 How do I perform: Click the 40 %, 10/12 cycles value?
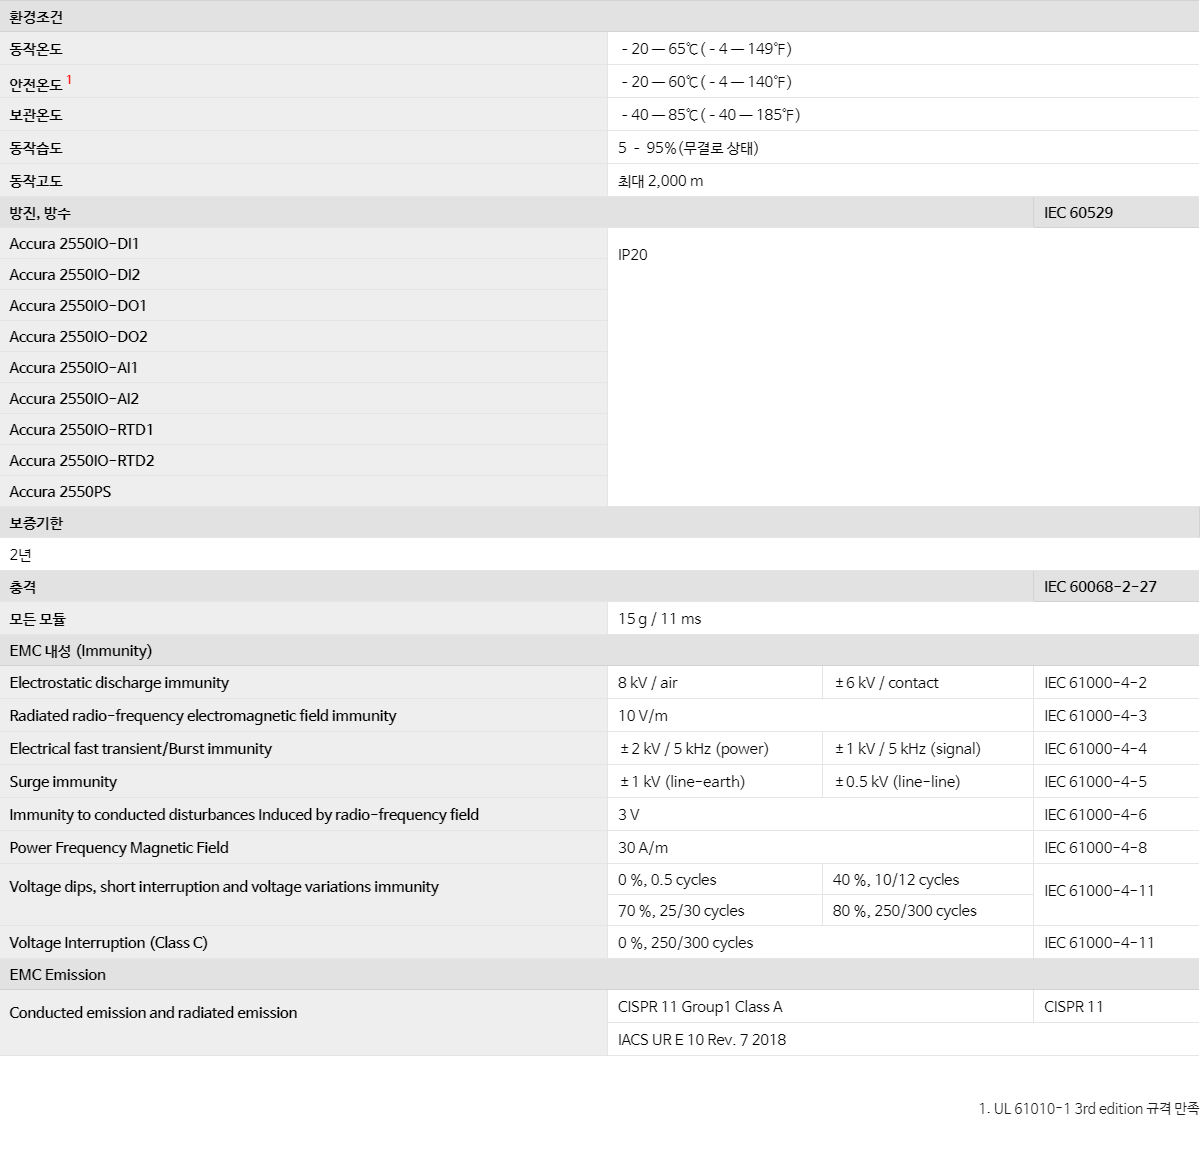(896, 880)
